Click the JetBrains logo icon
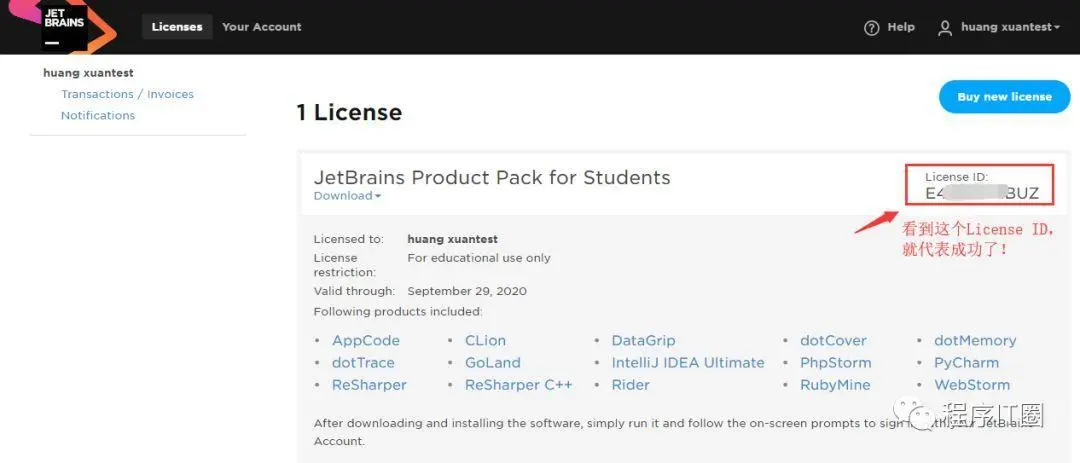Image resolution: width=1080 pixels, height=463 pixels. (64, 27)
